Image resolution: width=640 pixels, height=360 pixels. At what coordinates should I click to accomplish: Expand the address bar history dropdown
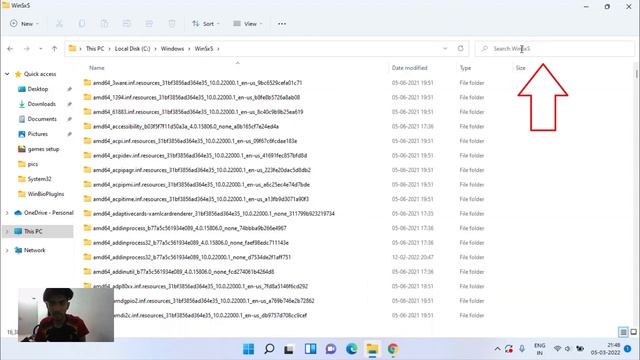445,49
